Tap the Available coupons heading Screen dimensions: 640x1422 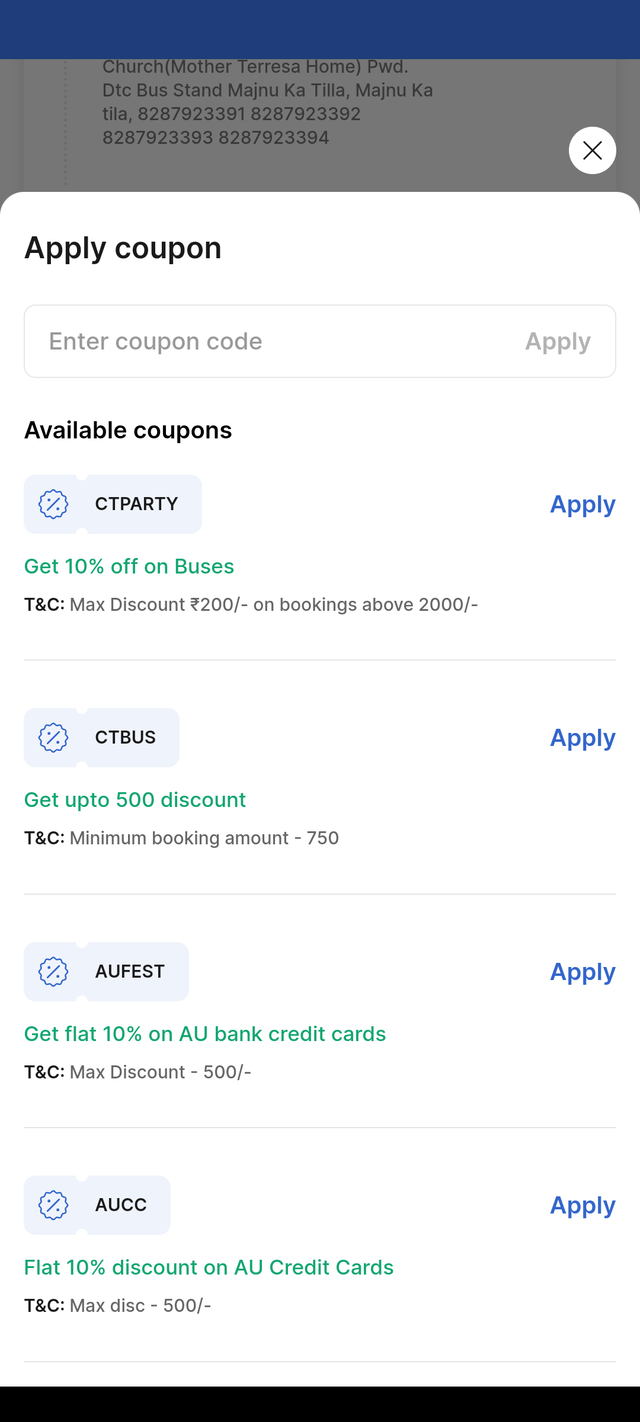click(128, 430)
